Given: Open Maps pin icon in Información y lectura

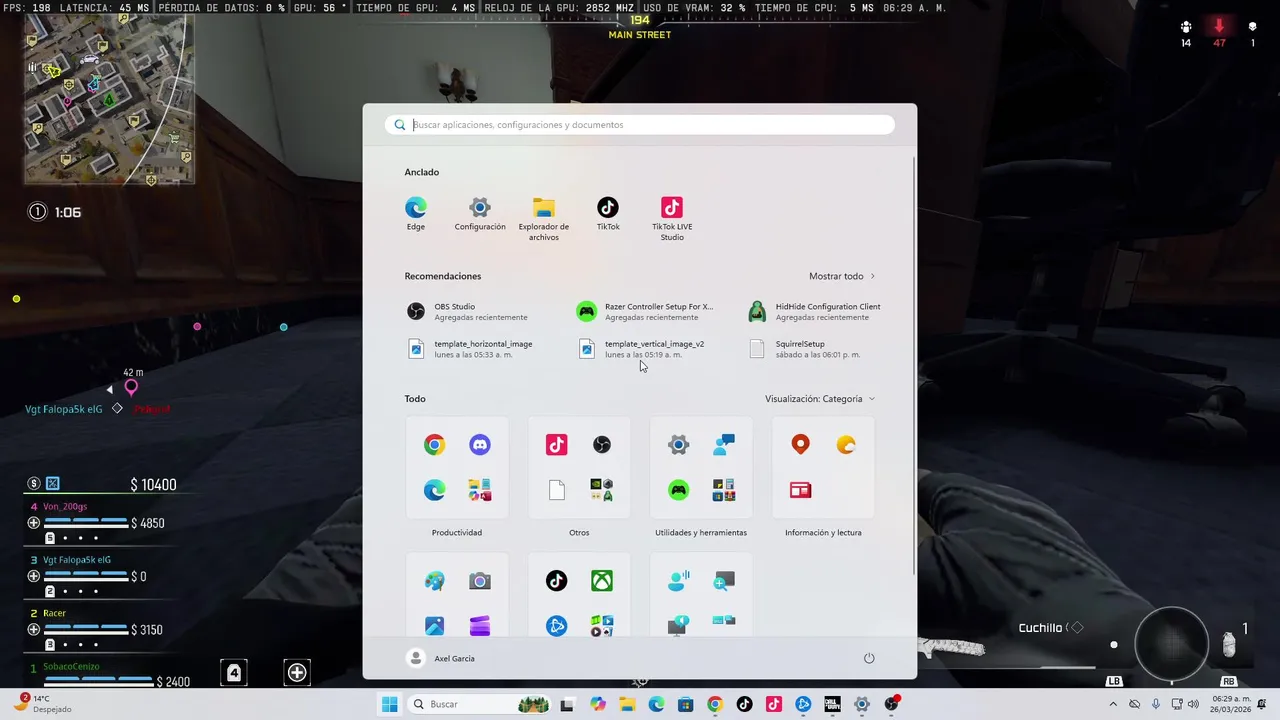Looking at the screenshot, I should [x=800, y=445].
